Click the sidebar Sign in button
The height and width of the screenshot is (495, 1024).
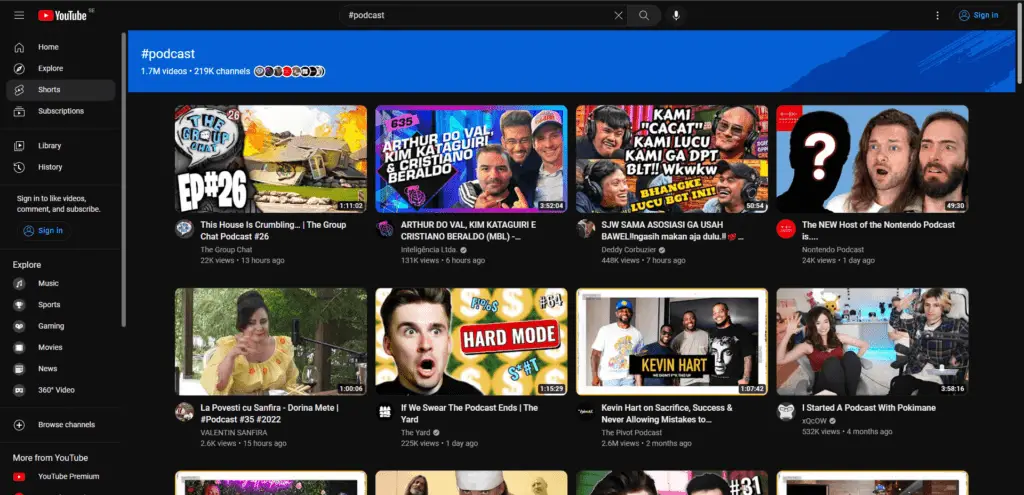(44, 231)
